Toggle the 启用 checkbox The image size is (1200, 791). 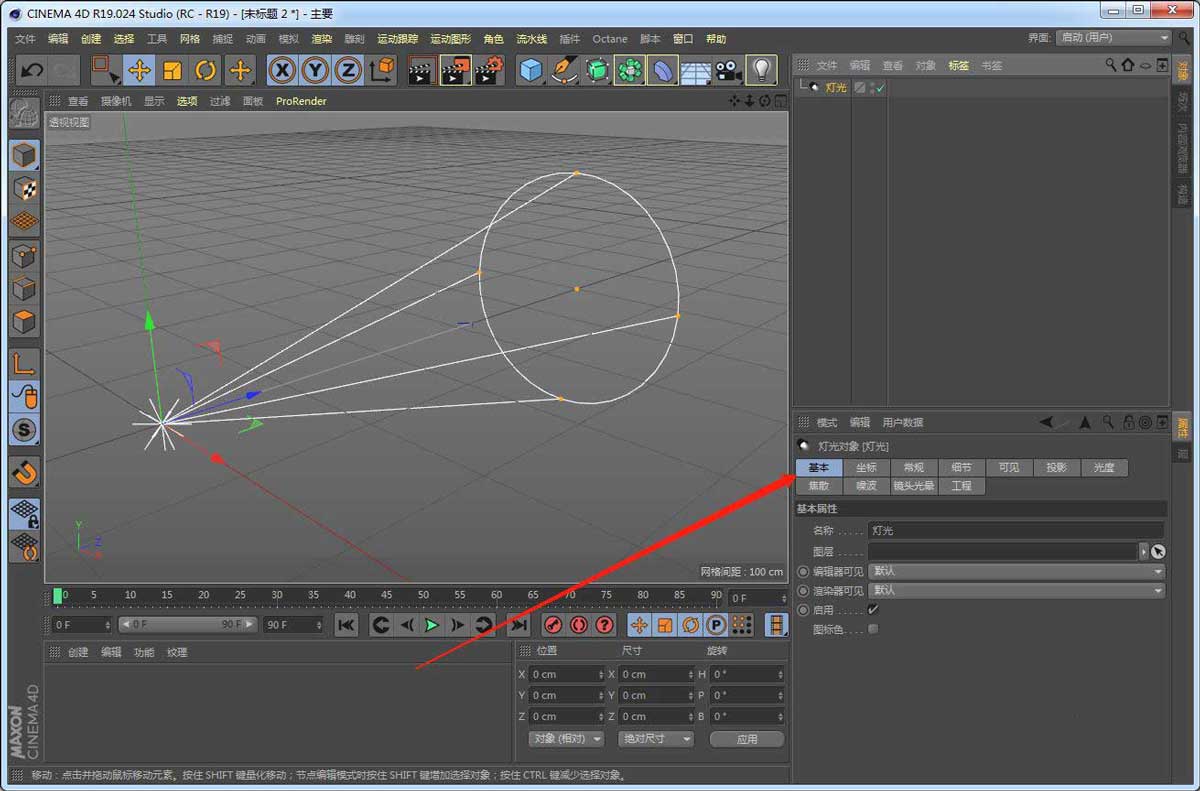873,610
